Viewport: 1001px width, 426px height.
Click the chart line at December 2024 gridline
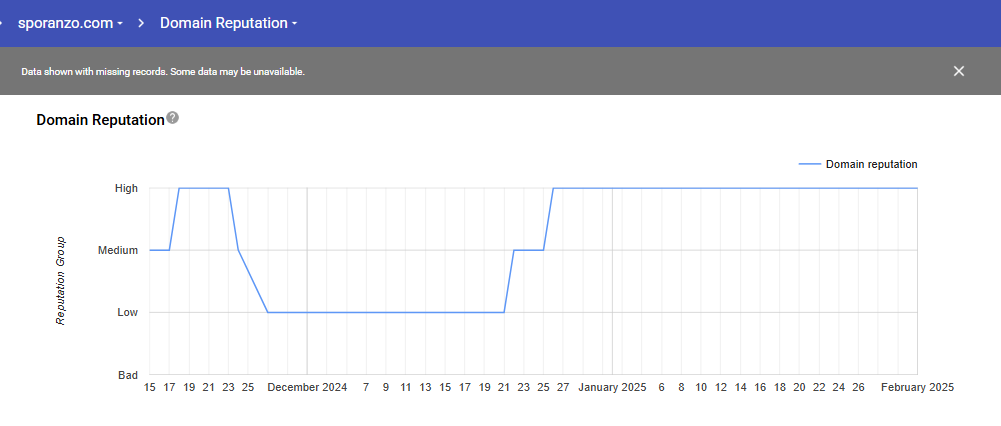(307, 312)
